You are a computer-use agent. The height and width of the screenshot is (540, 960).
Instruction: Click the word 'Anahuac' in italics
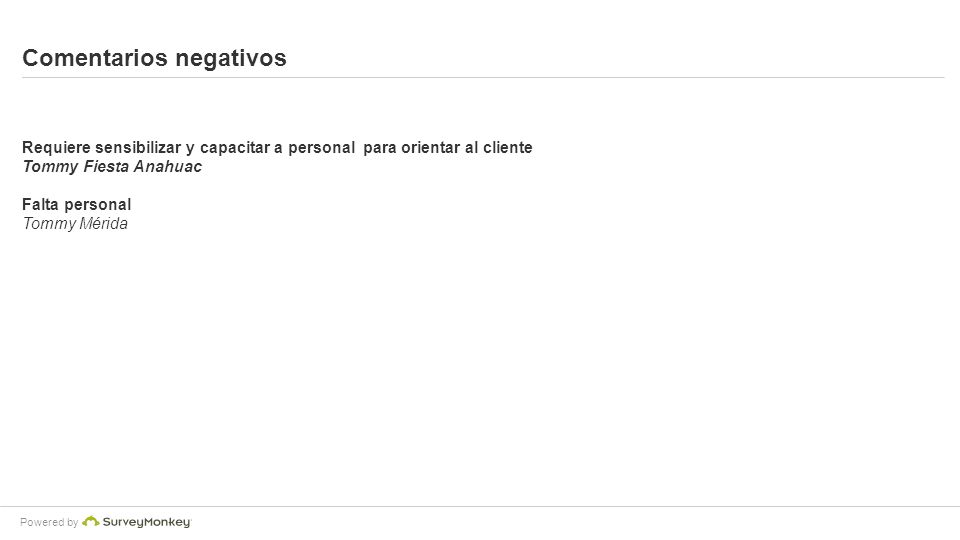[x=168, y=167]
